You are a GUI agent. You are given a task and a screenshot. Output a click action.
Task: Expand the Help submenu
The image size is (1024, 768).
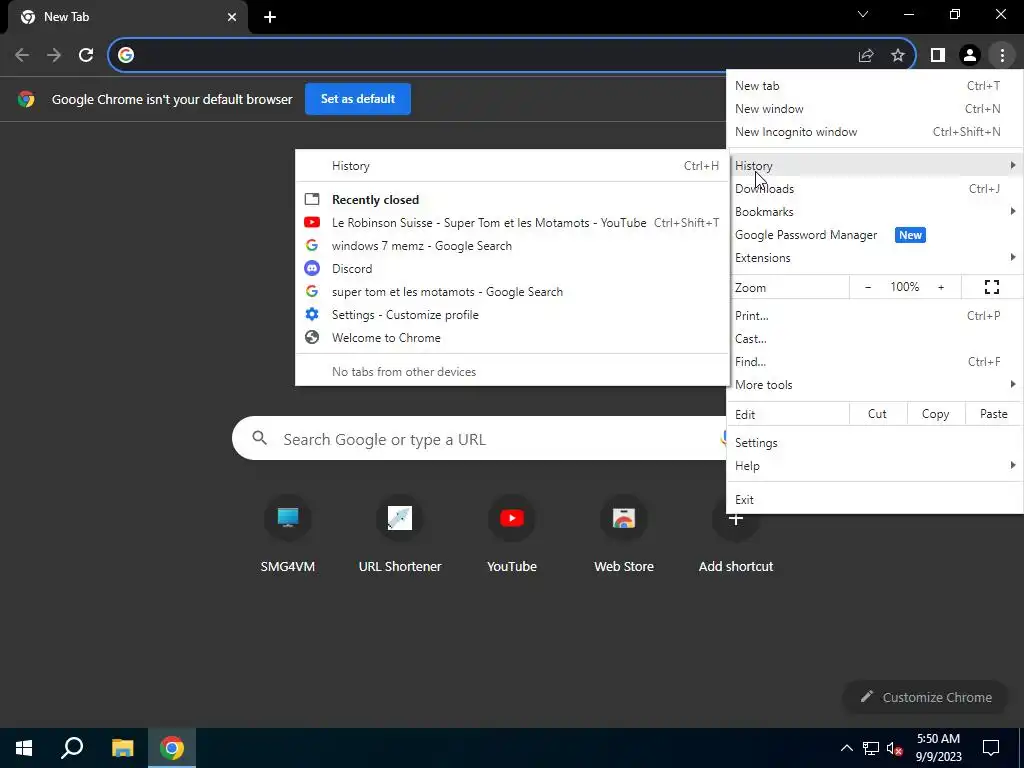tap(874, 466)
